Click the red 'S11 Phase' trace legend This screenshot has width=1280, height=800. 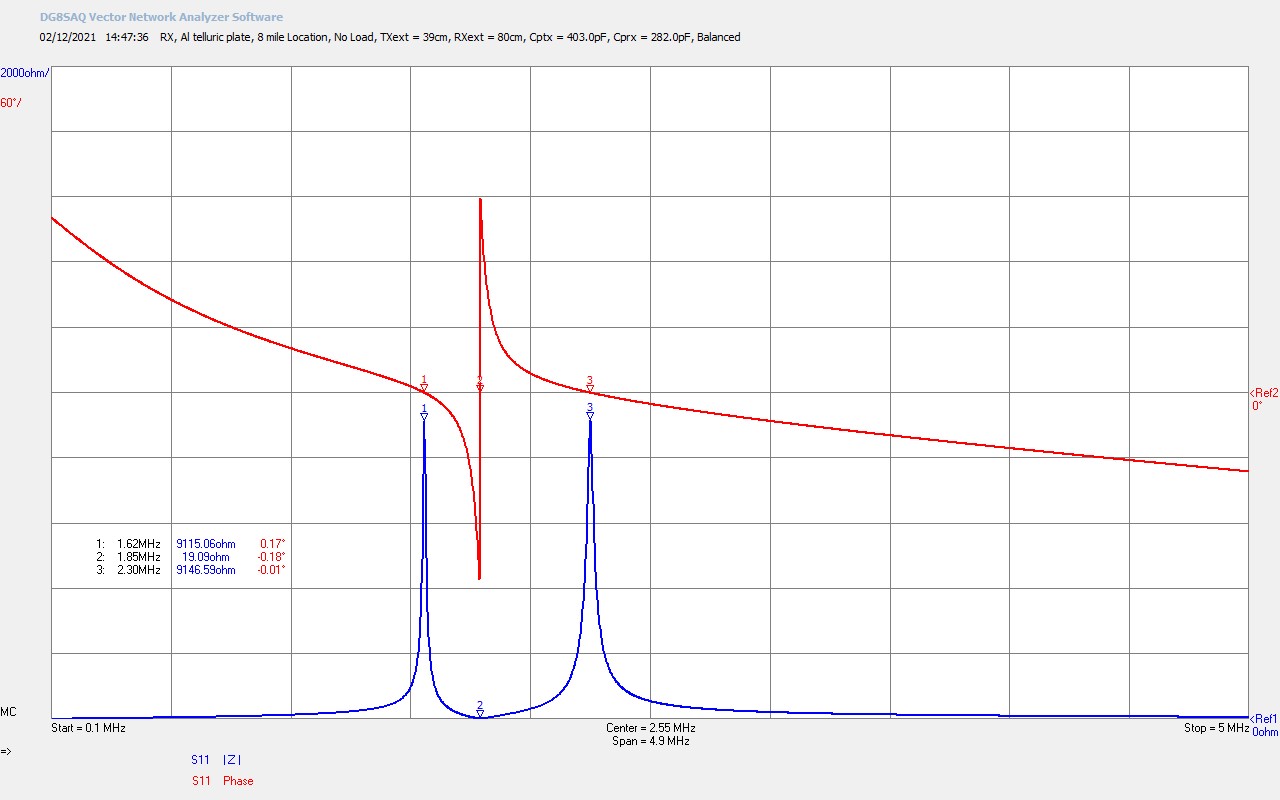click(222, 781)
